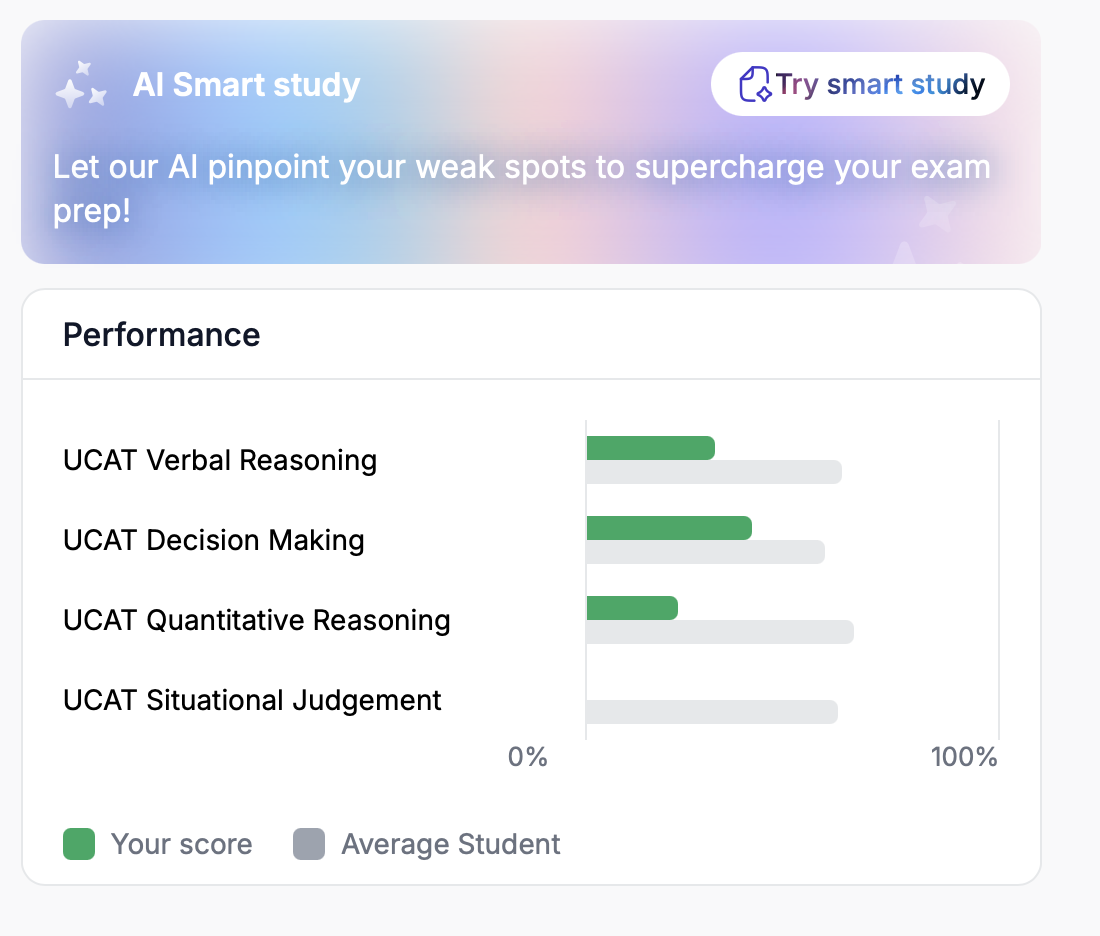
Task: Click the green Your score legend swatch
Action: coord(79,844)
